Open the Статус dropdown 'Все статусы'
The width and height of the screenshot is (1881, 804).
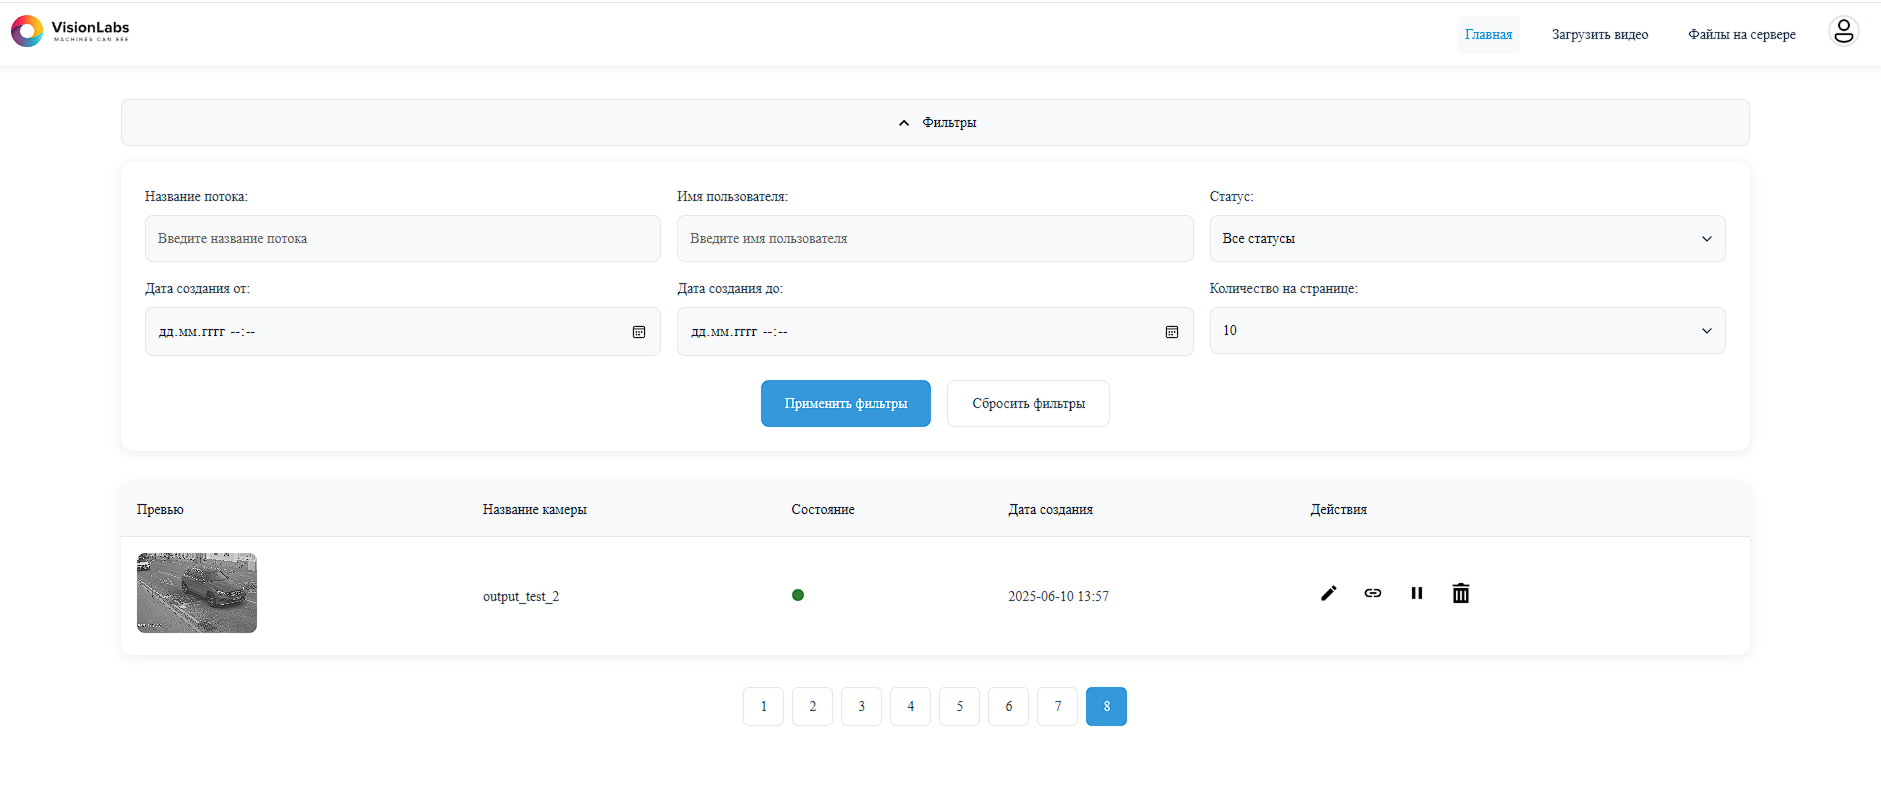[1467, 238]
